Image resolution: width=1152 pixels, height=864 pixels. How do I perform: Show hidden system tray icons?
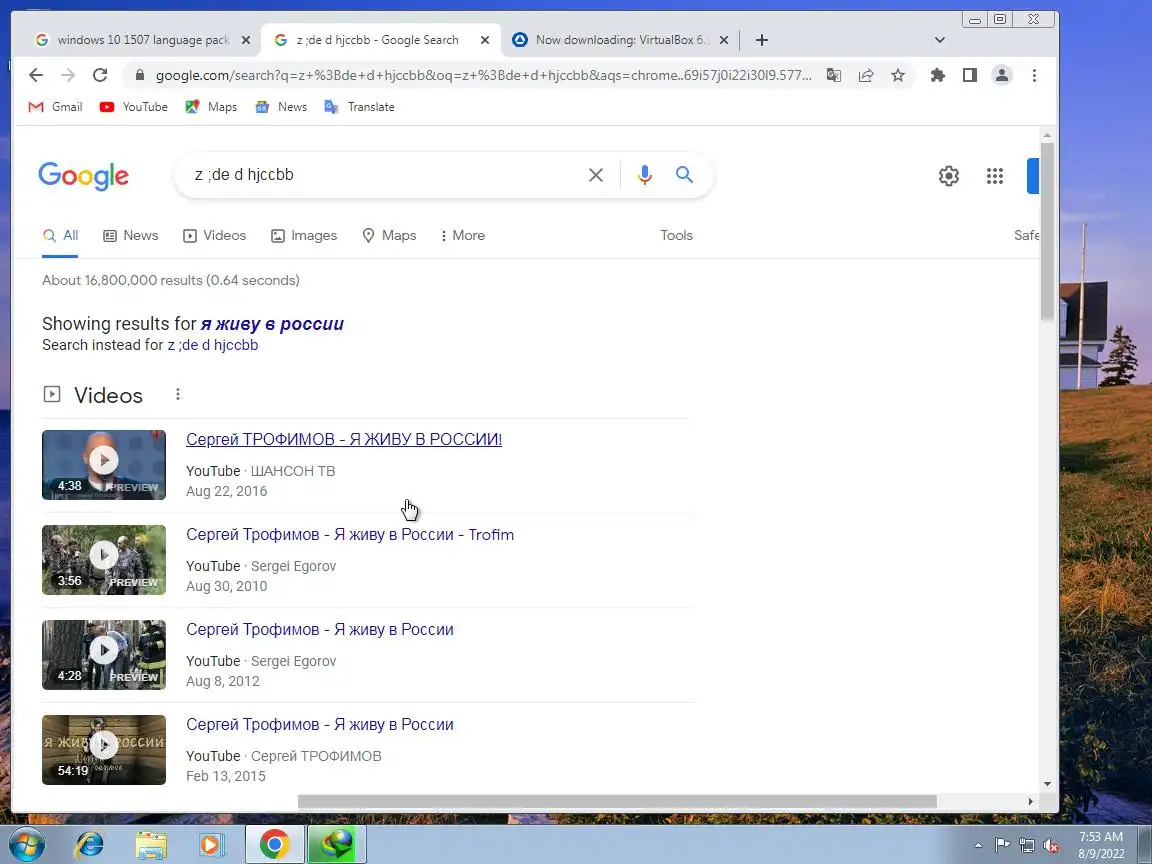(978, 846)
